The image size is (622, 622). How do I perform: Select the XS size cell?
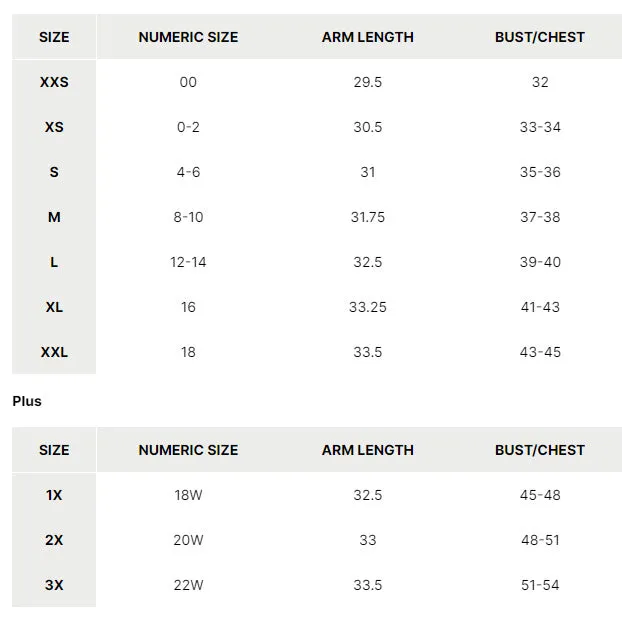[54, 127]
